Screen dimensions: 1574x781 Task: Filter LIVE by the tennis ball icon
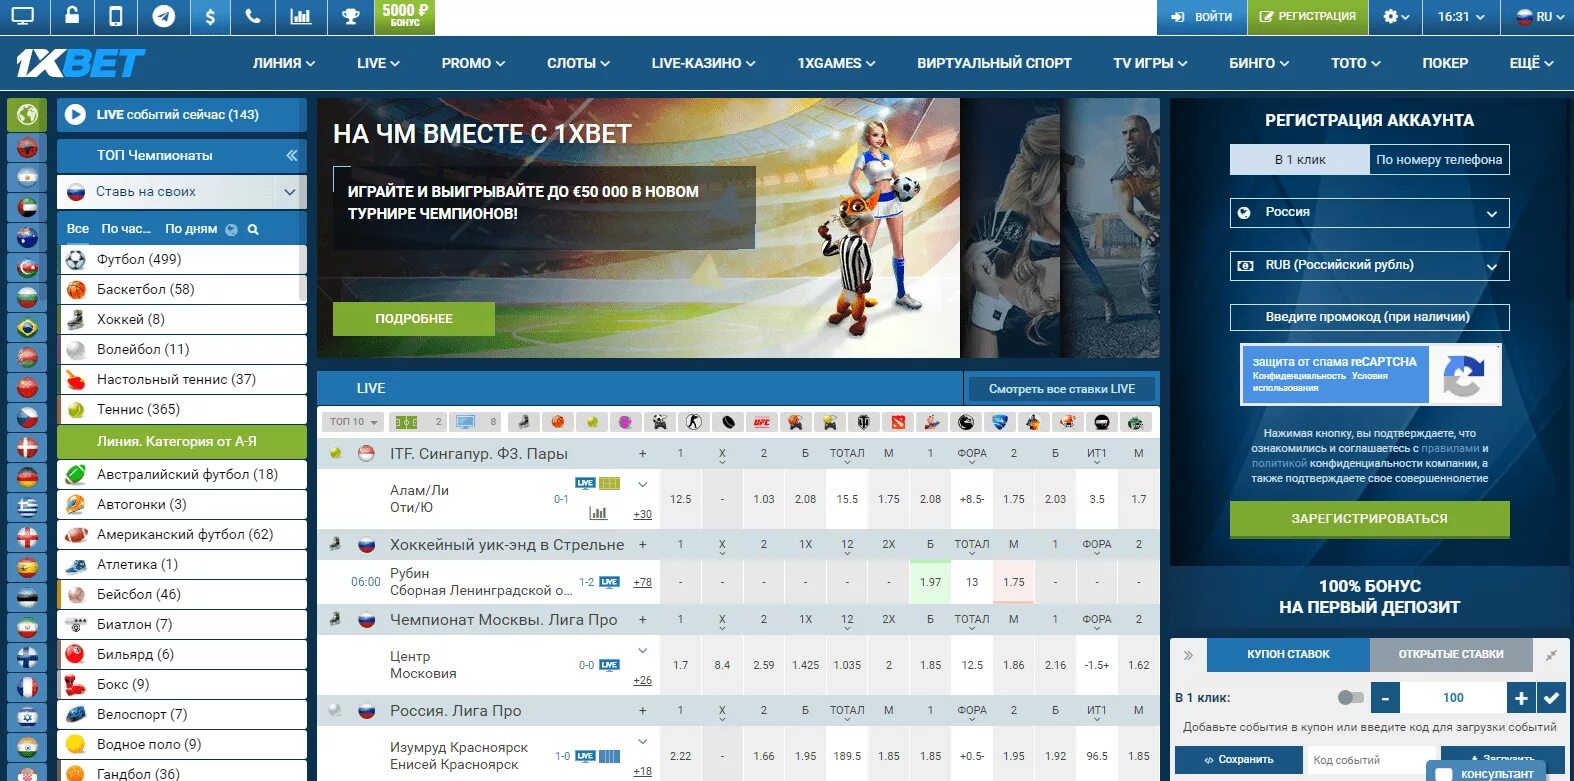point(592,422)
